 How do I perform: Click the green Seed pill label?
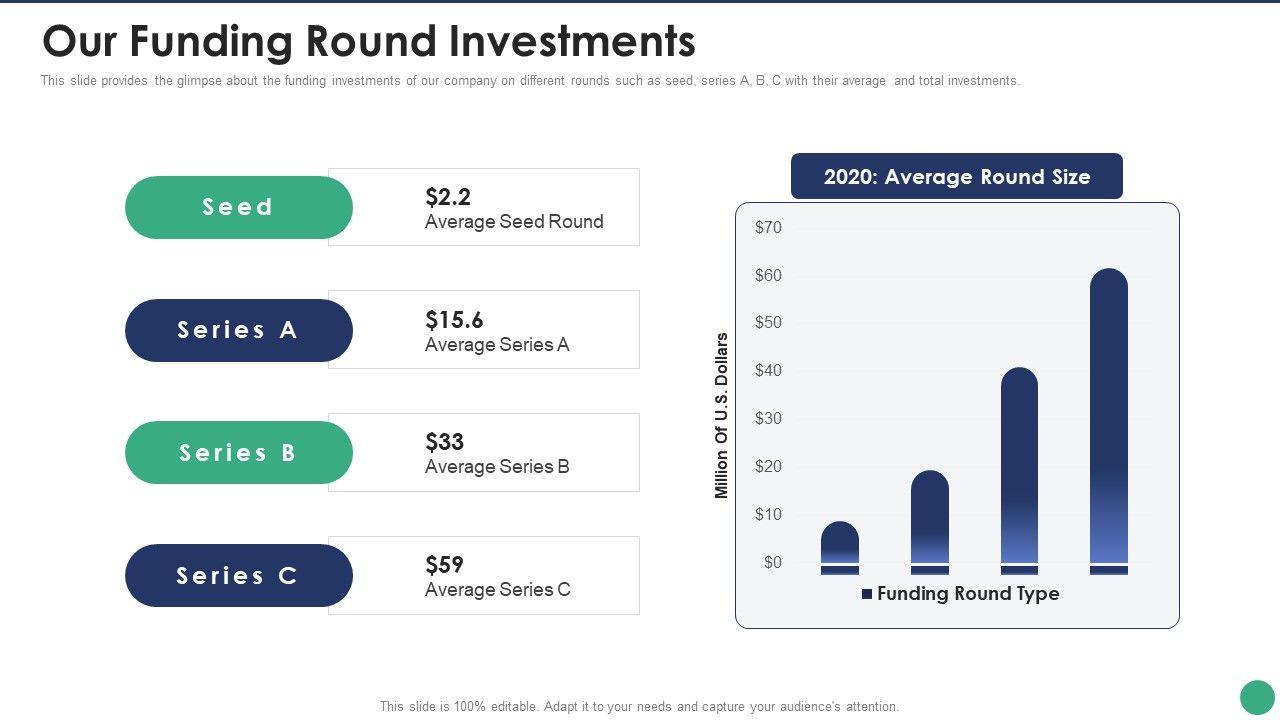click(x=238, y=207)
